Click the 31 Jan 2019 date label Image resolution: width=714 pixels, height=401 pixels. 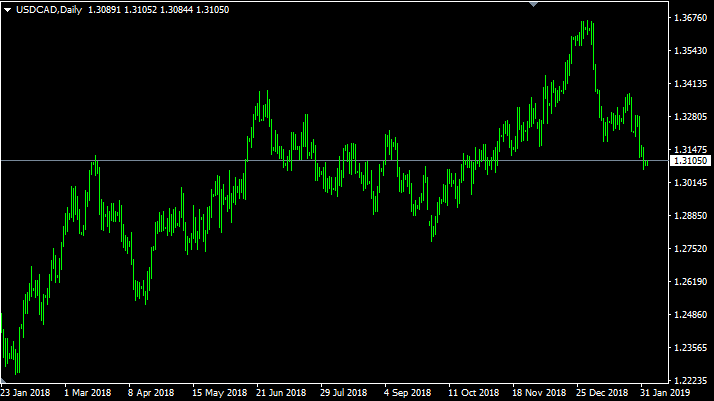(665, 392)
